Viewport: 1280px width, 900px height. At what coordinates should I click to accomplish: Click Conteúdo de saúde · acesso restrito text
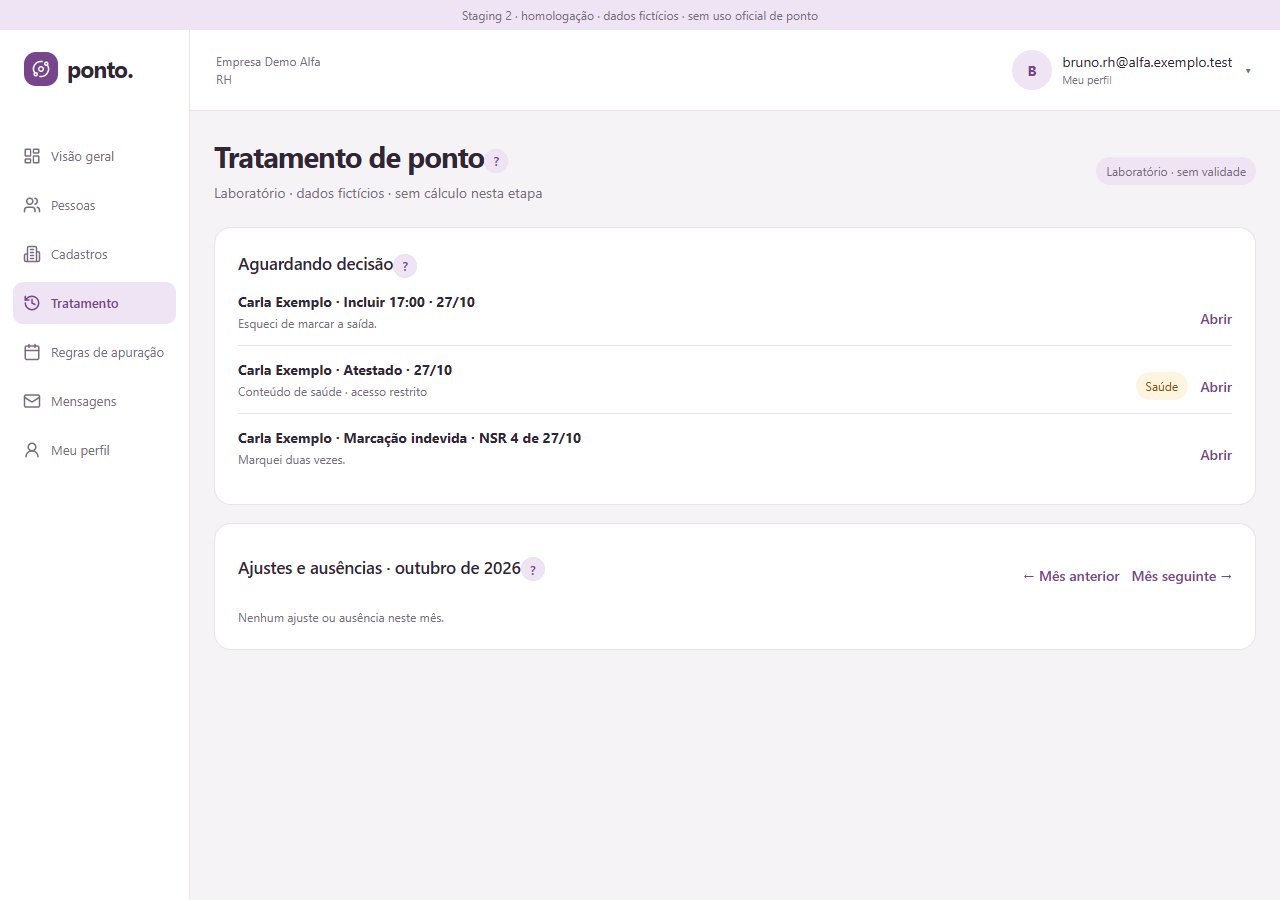tap(332, 392)
